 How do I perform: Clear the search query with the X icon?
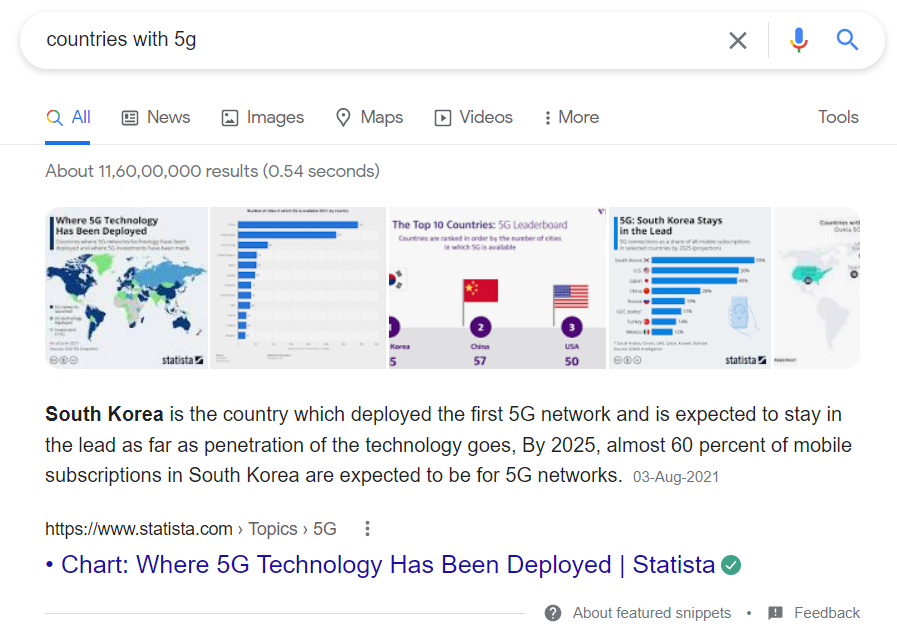tap(738, 40)
